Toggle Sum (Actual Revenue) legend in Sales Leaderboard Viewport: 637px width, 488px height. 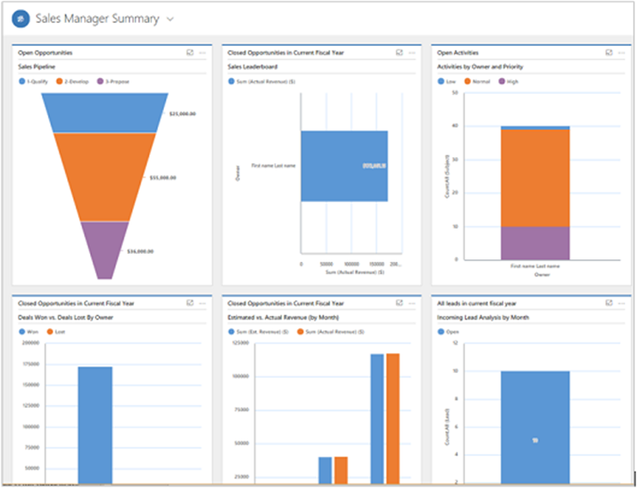[x=262, y=81]
